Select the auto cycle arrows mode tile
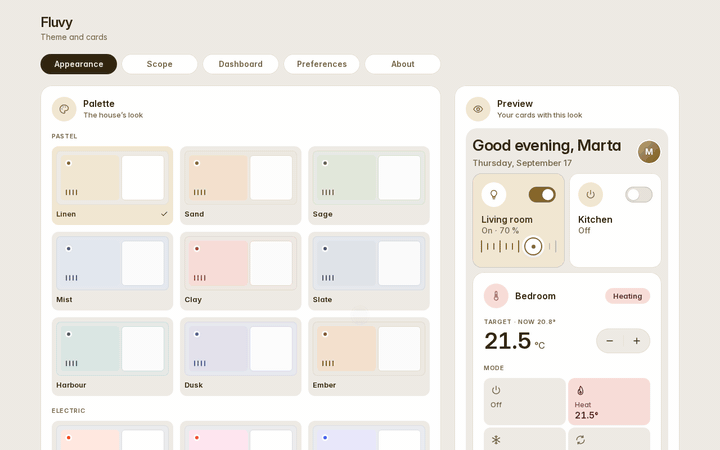 pyautogui.click(x=609, y=439)
